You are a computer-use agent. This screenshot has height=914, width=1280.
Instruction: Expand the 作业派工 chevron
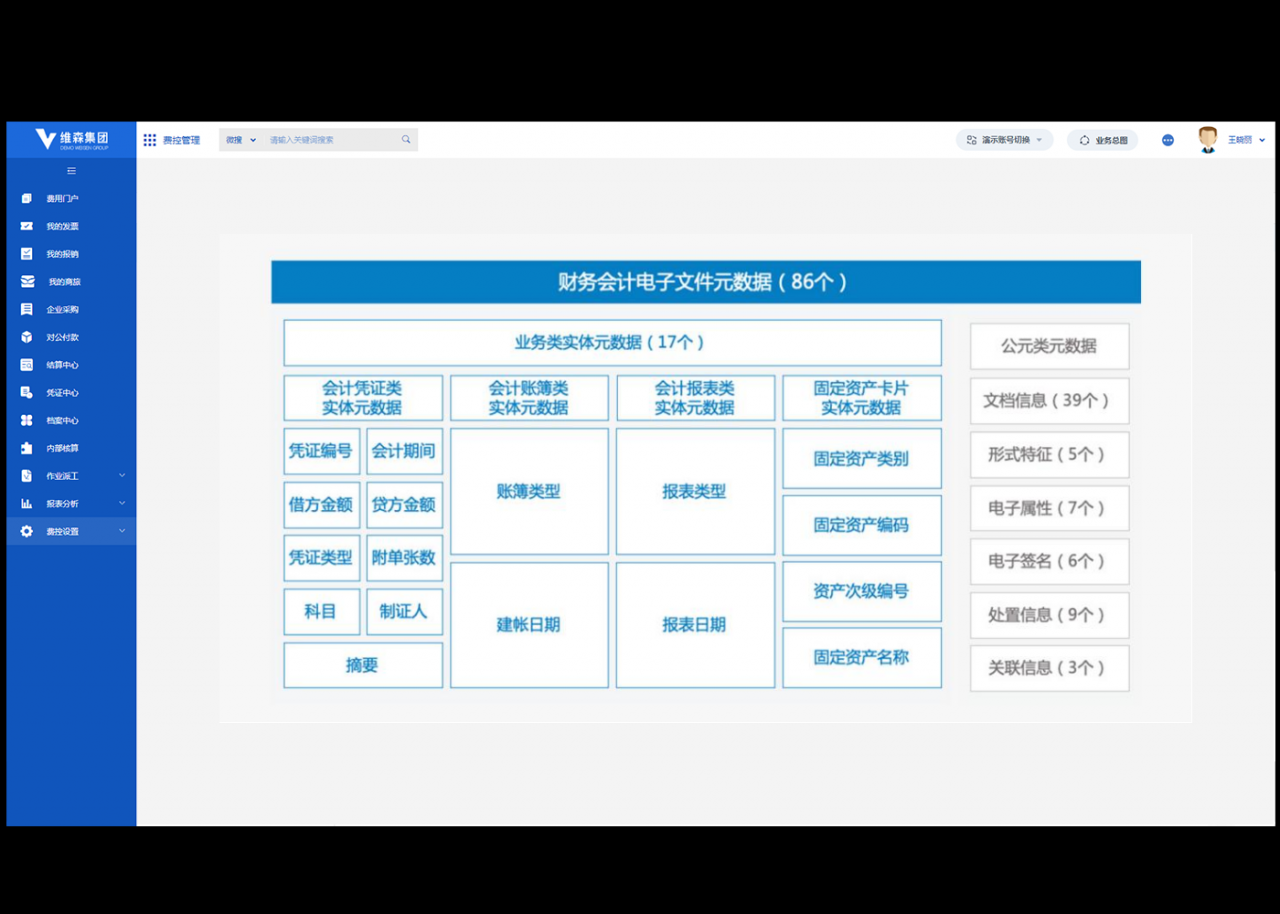click(122, 476)
